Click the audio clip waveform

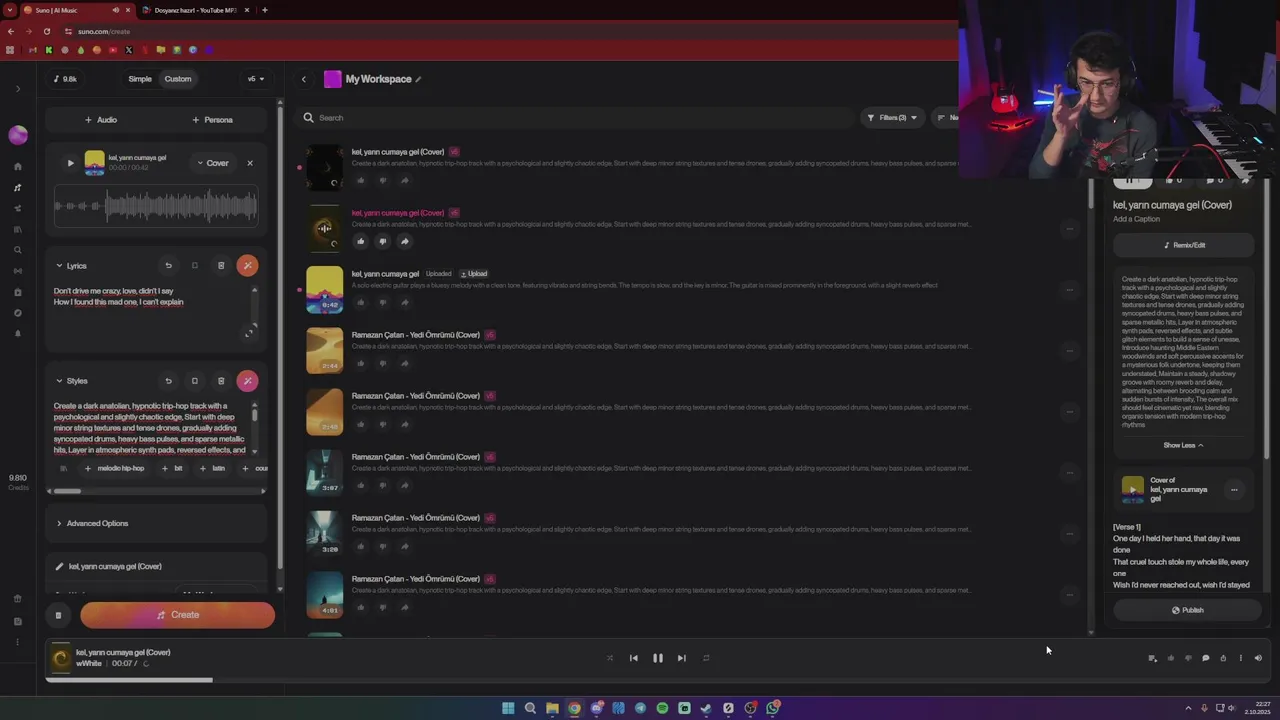pos(156,207)
